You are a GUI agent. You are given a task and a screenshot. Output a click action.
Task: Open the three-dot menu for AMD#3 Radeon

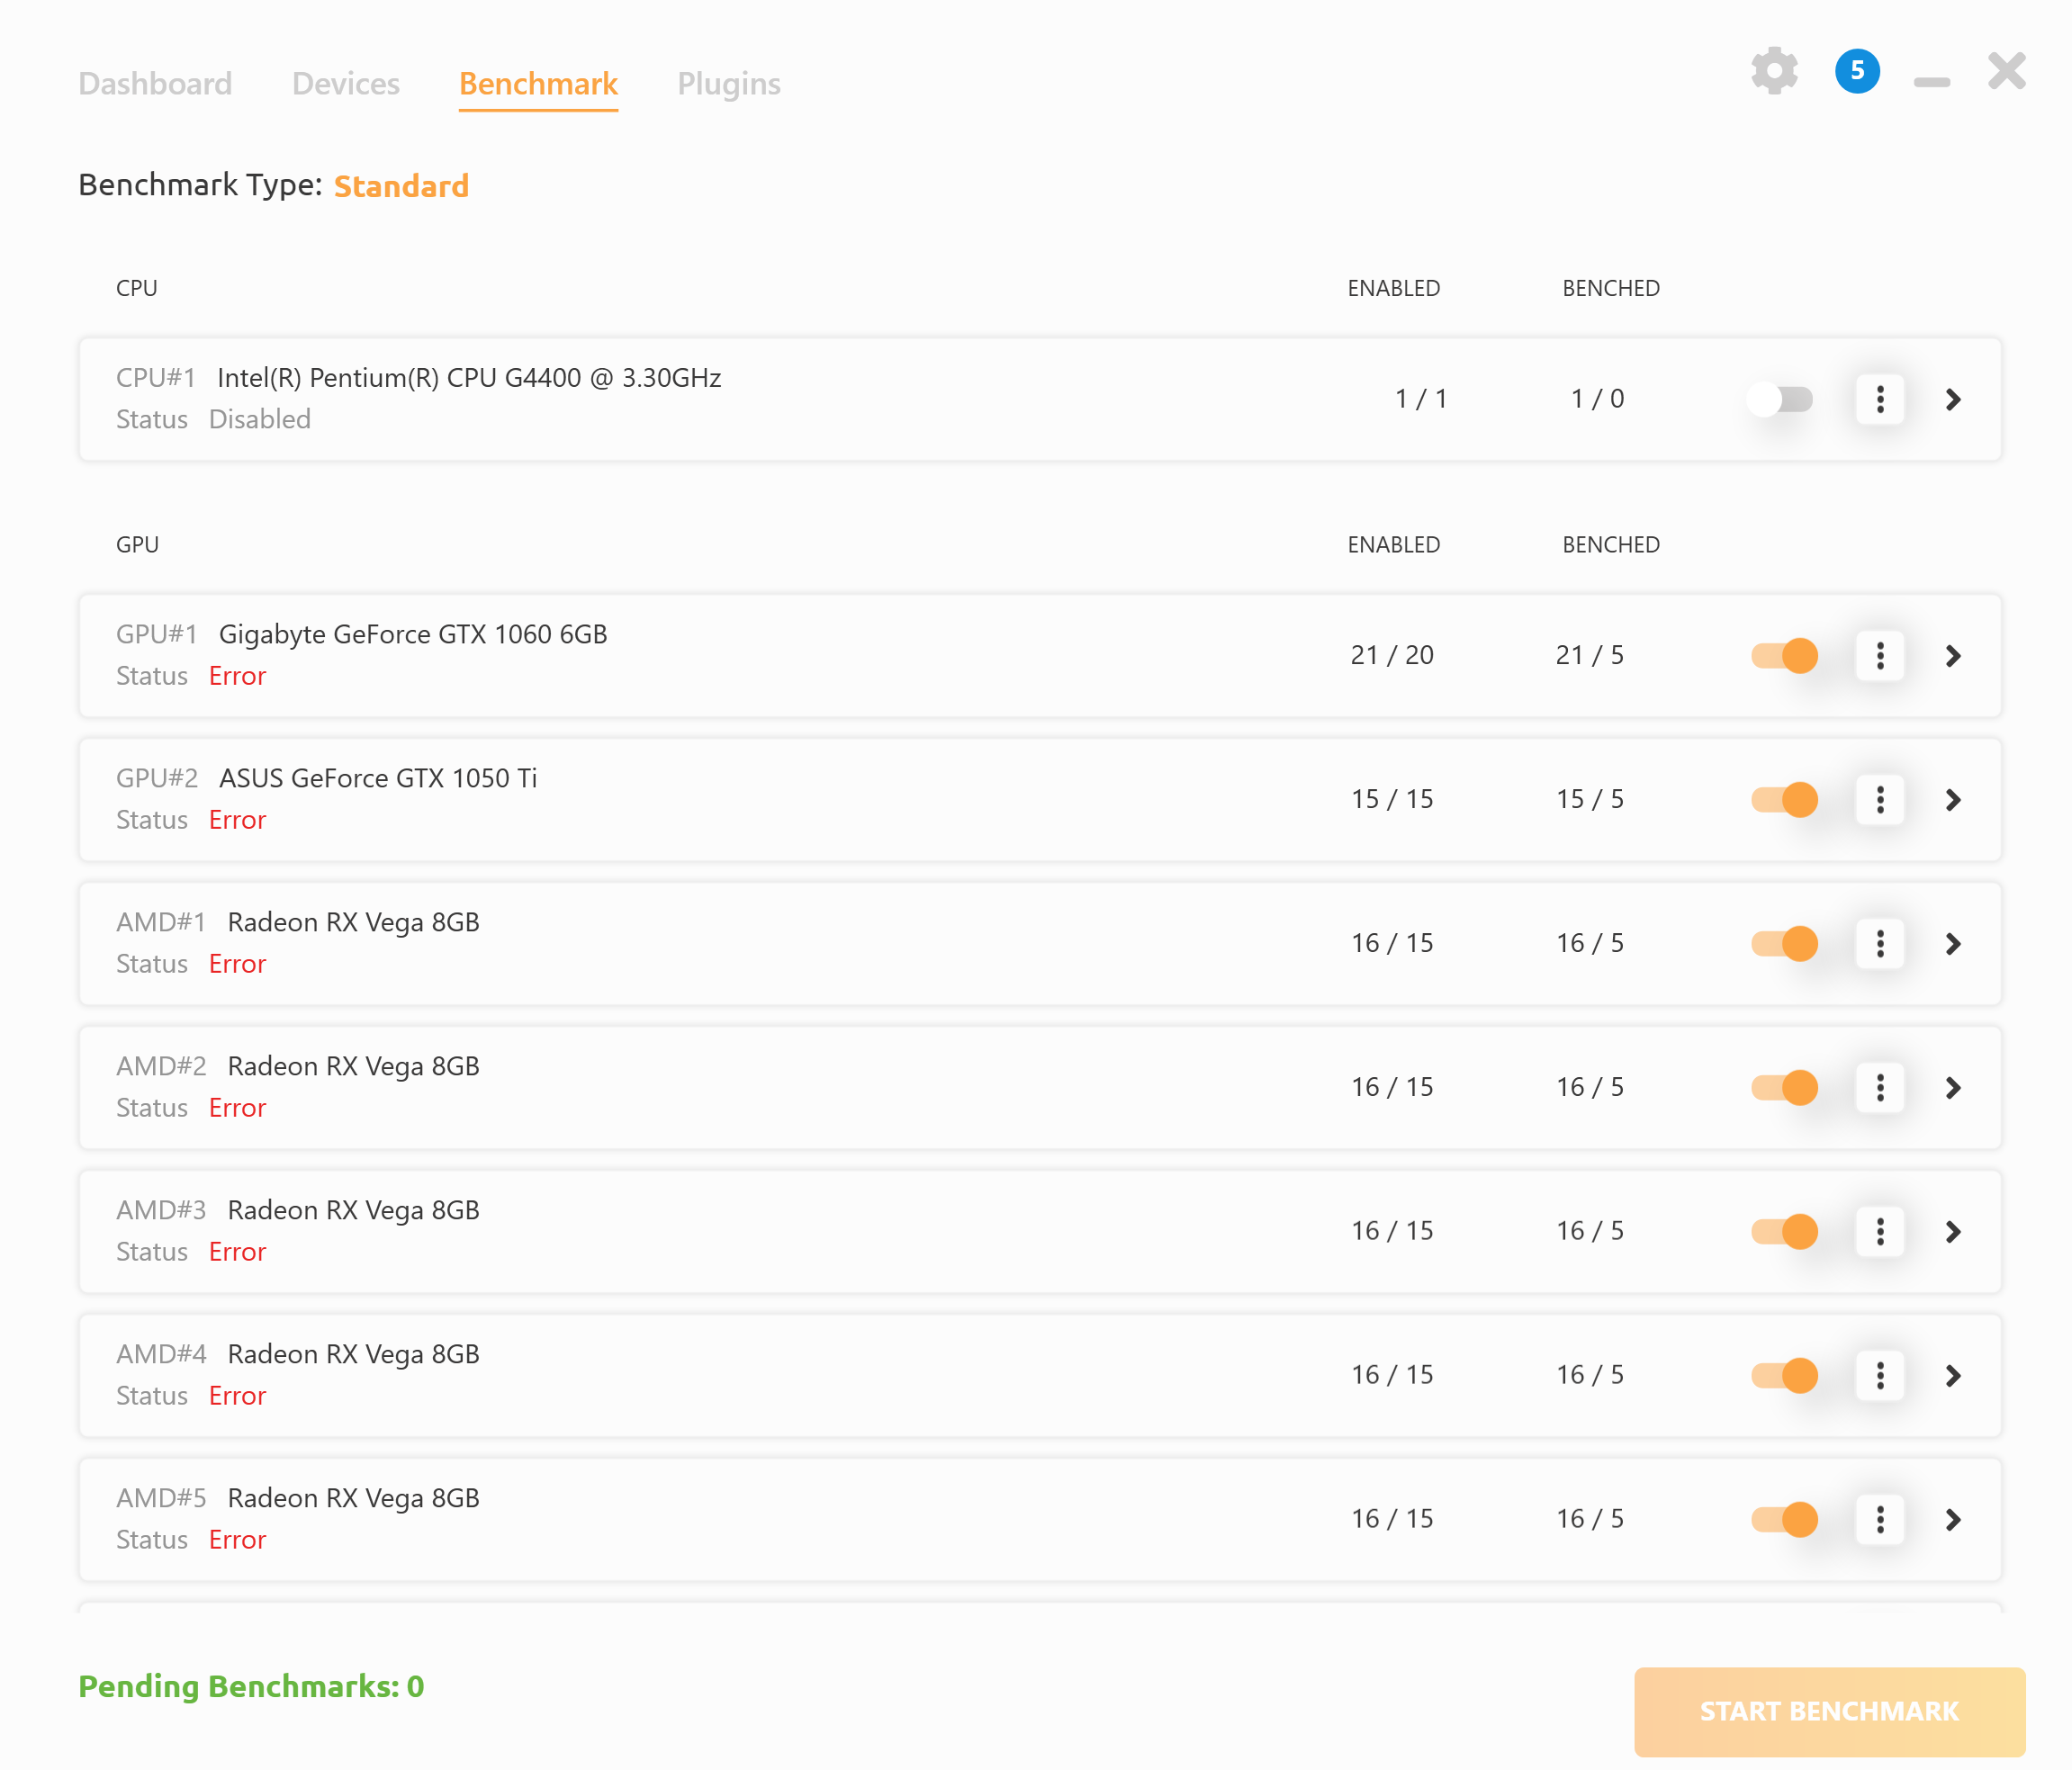[1880, 1231]
